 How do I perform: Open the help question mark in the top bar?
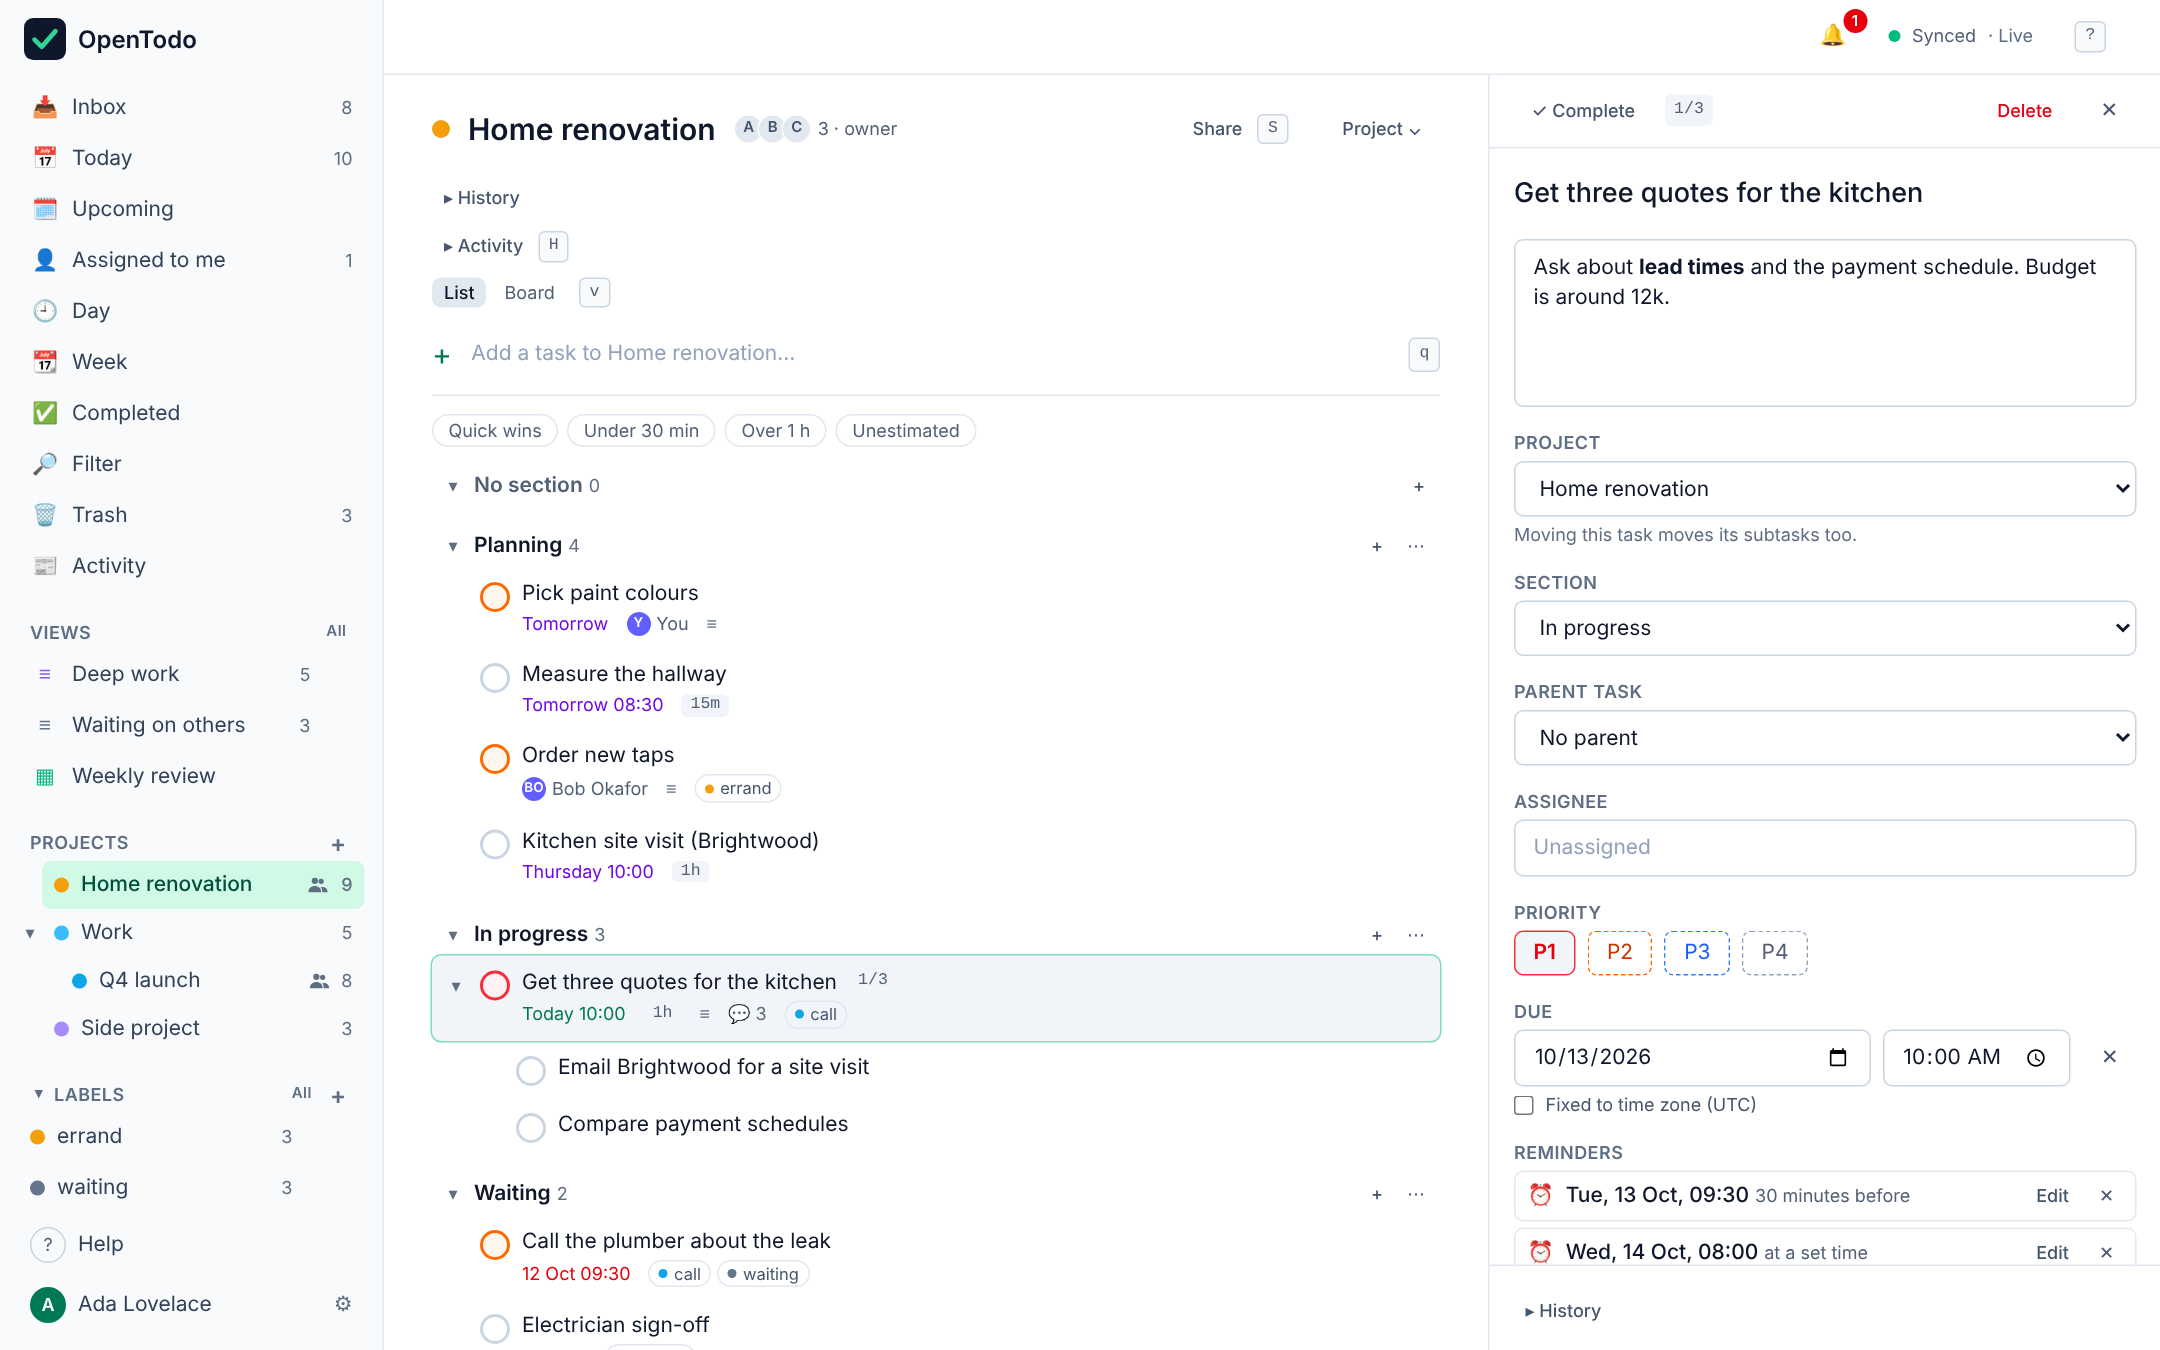click(x=2089, y=36)
